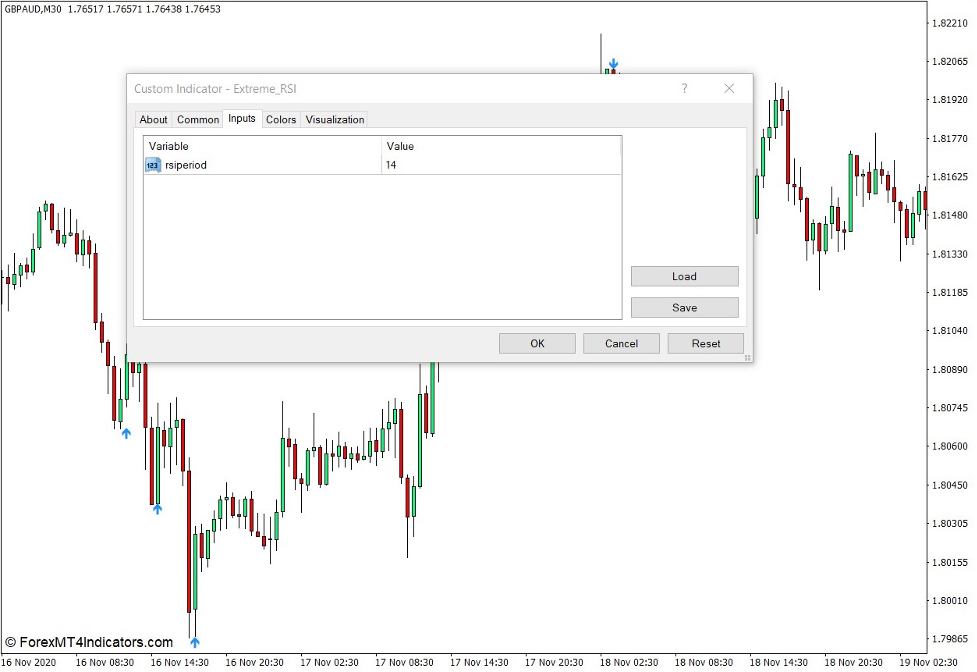
Task: Click the blue up arrow near 16 Nov 14:30
Action: [157, 508]
